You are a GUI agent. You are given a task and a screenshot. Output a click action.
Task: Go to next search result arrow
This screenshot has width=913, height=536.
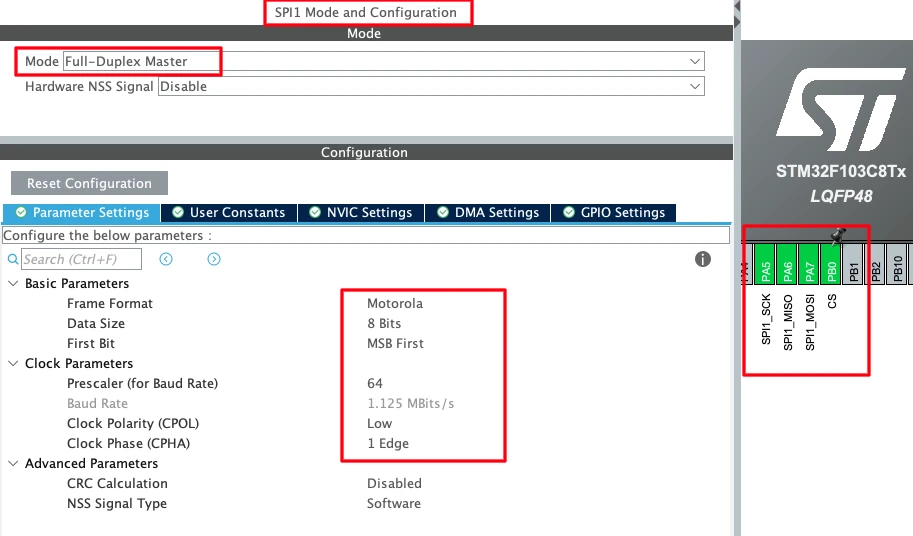tap(214, 260)
